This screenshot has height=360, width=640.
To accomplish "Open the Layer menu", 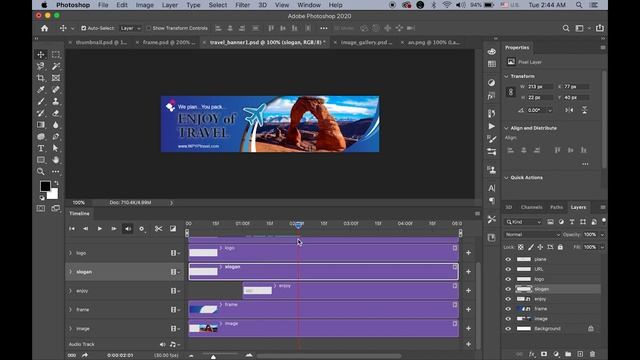I will pyautogui.click(x=169, y=5).
